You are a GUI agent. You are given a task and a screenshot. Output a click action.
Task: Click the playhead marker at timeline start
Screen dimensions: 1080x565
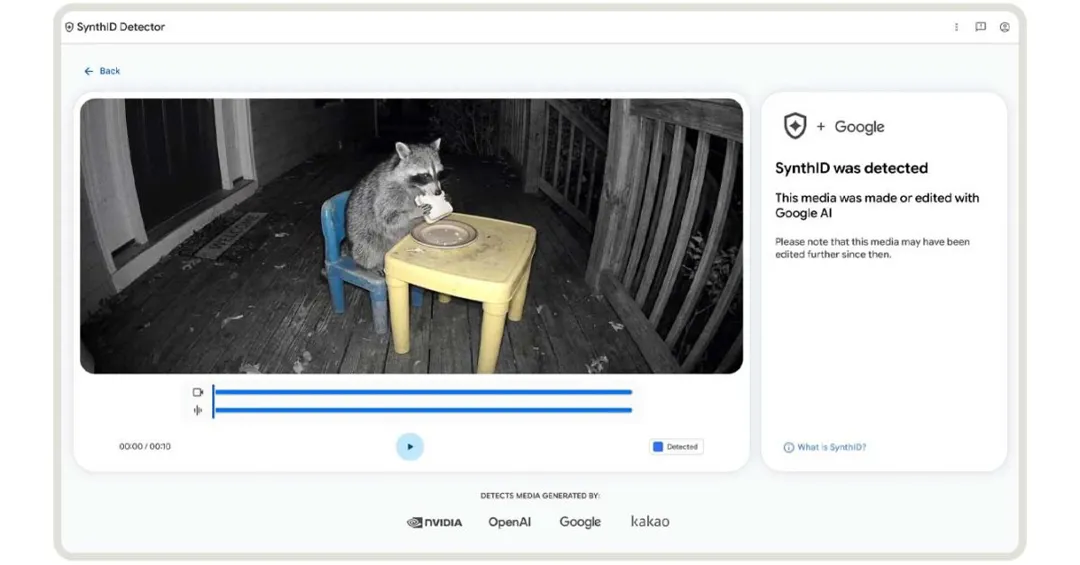pos(214,401)
